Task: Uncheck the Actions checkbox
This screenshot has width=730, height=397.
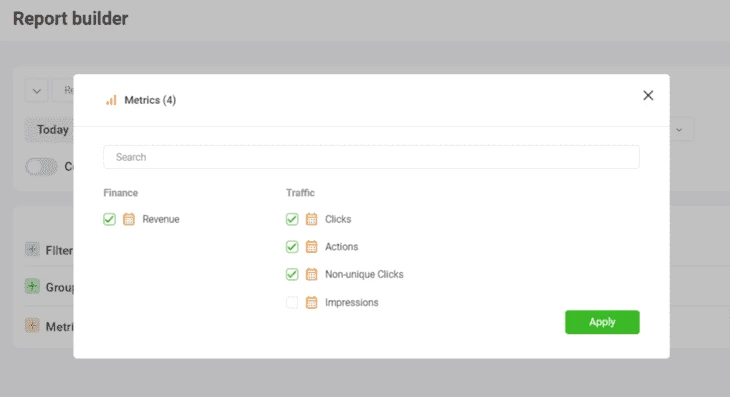Action: [292, 247]
